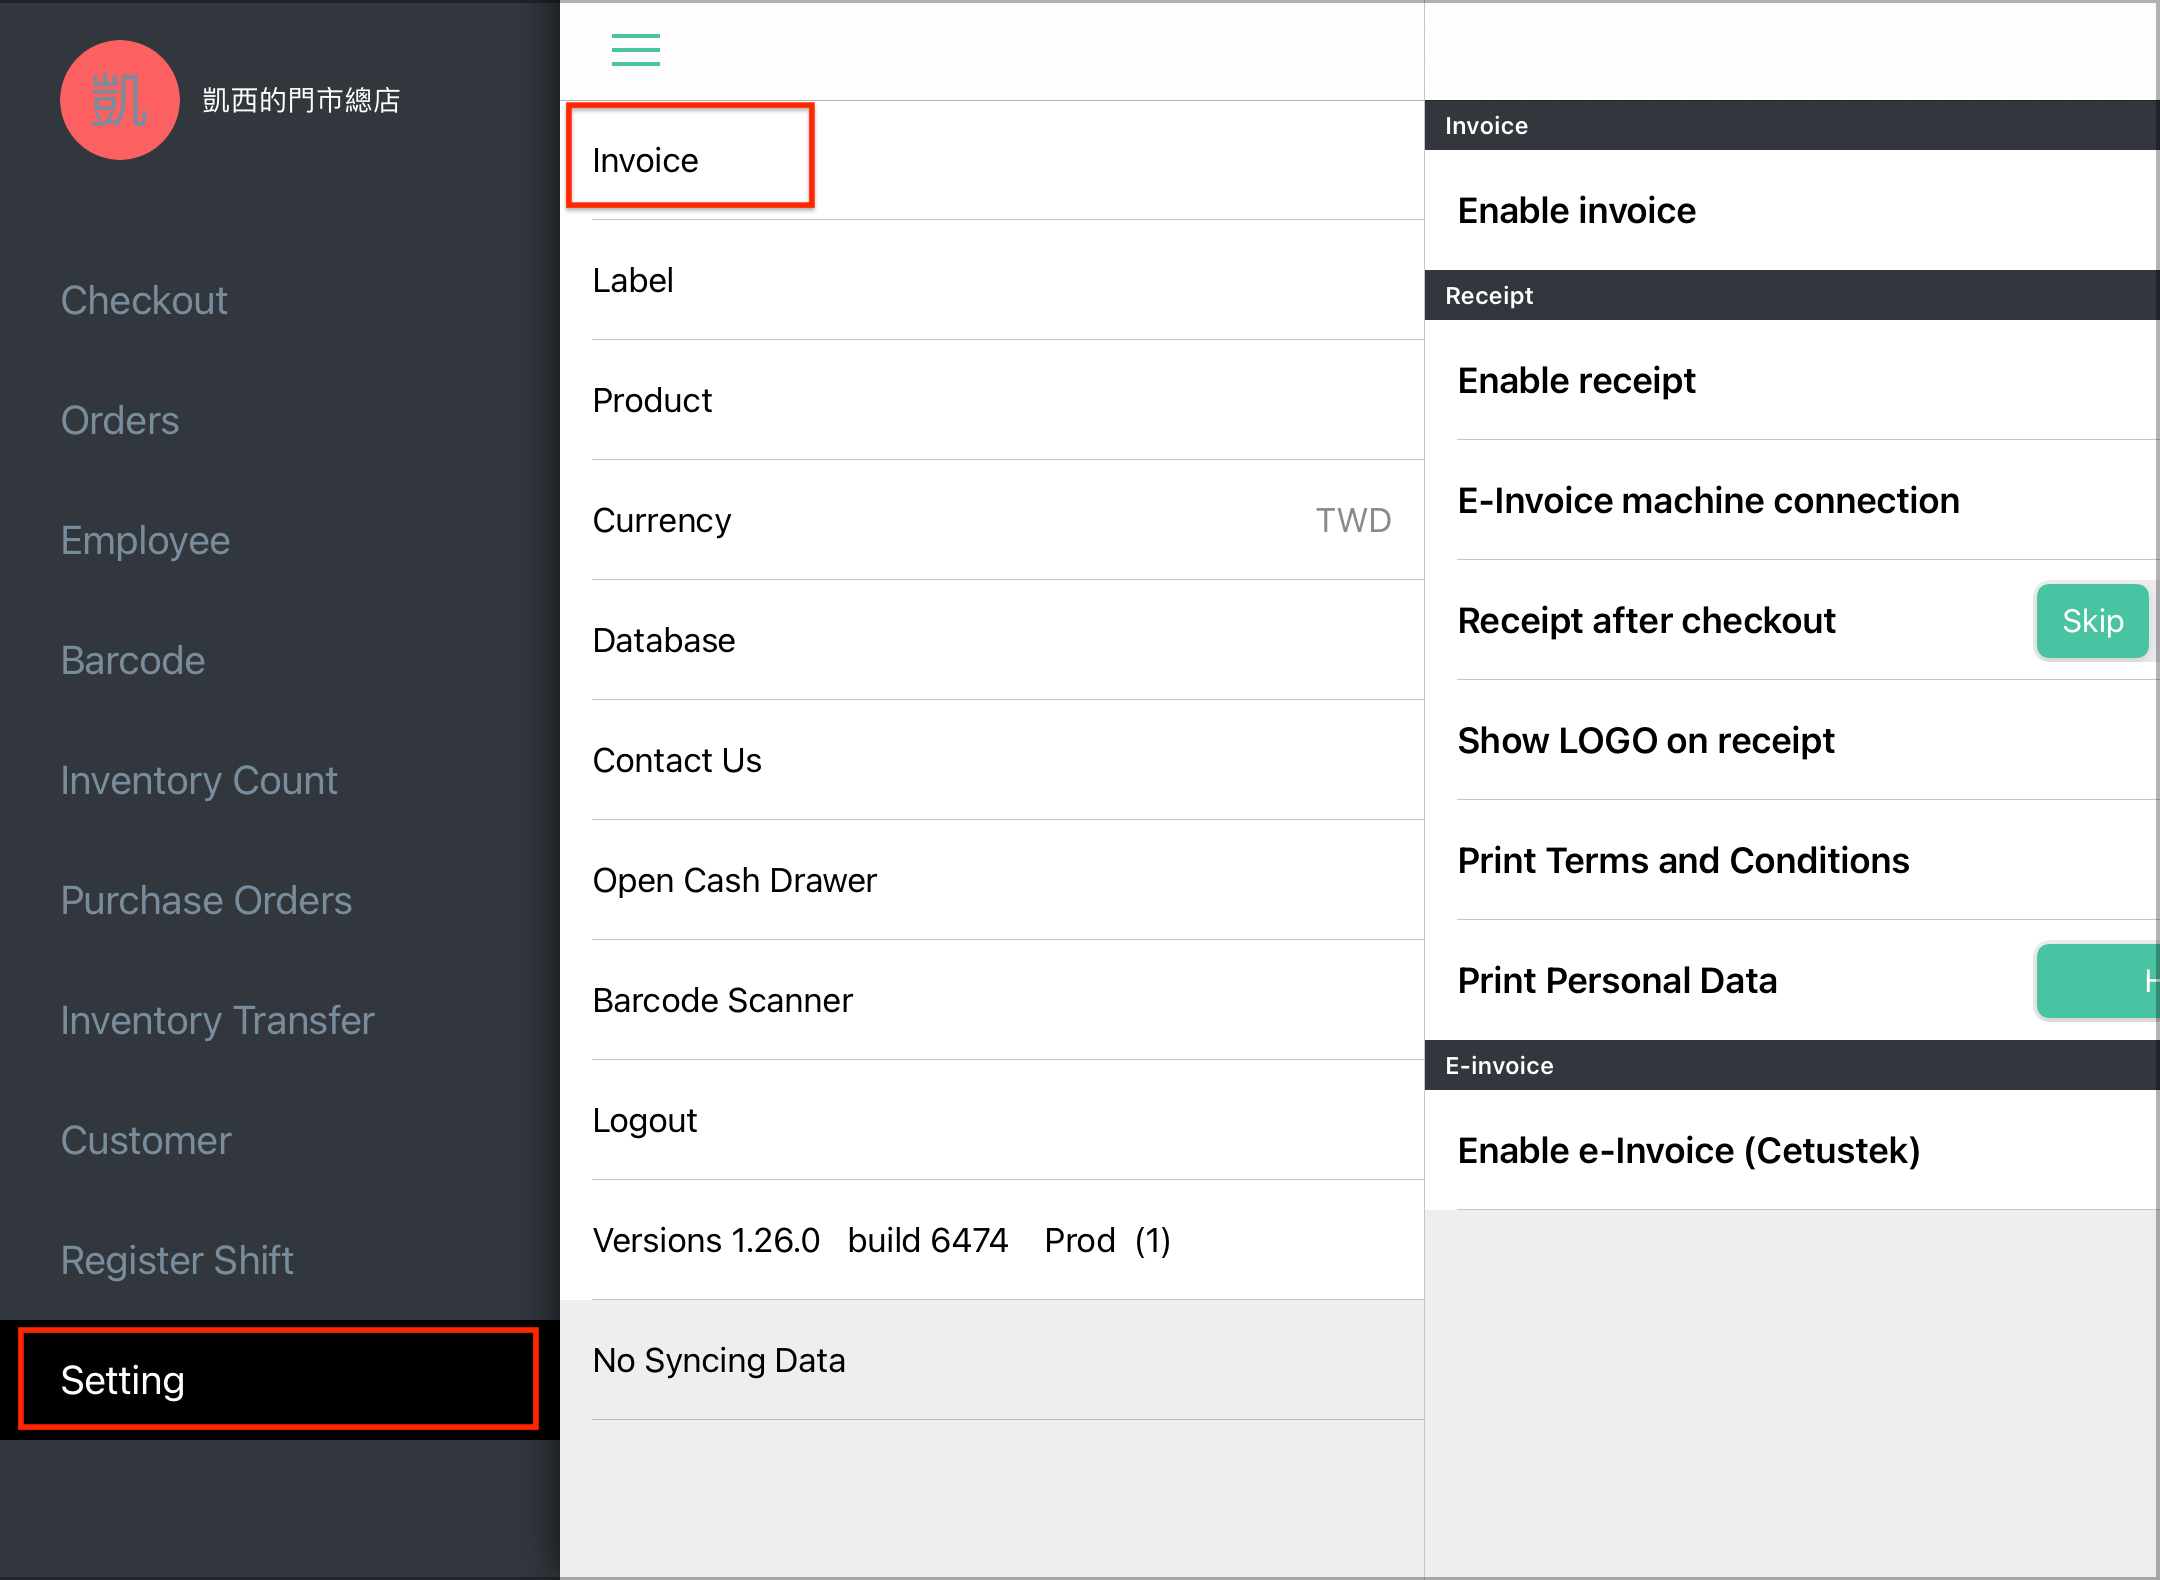The height and width of the screenshot is (1580, 2160).
Task: Open the hamburger menu icon
Action: 636,49
